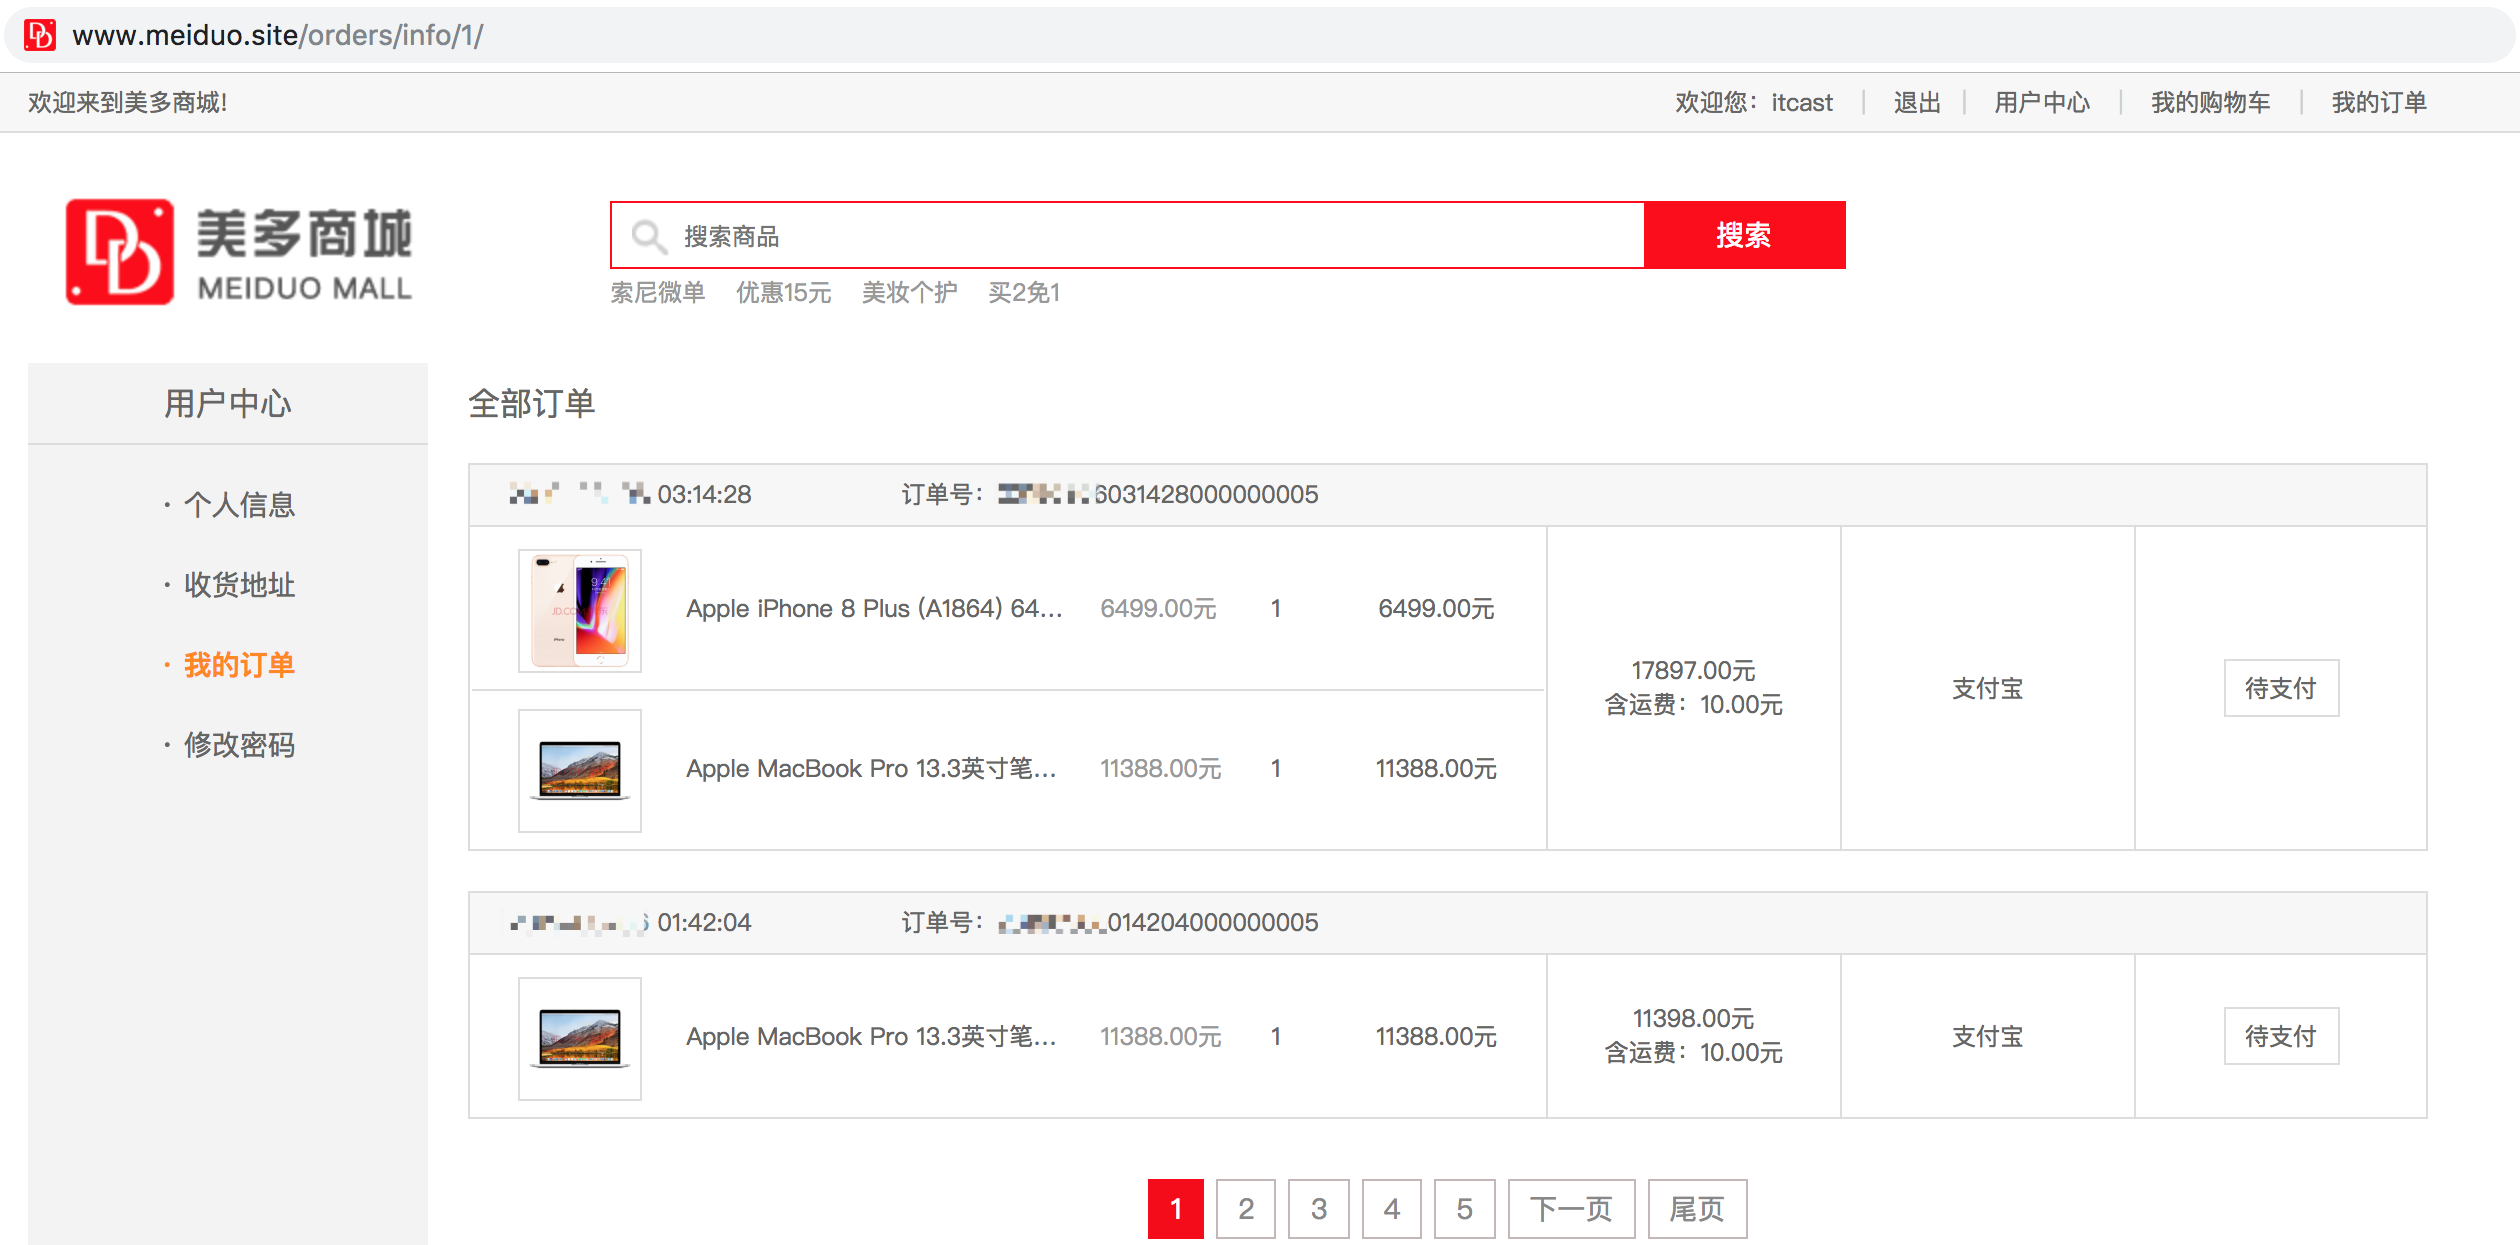Click the 6499.00元 unit price
The height and width of the screenshot is (1245, 2520).
click(1158, 608)
